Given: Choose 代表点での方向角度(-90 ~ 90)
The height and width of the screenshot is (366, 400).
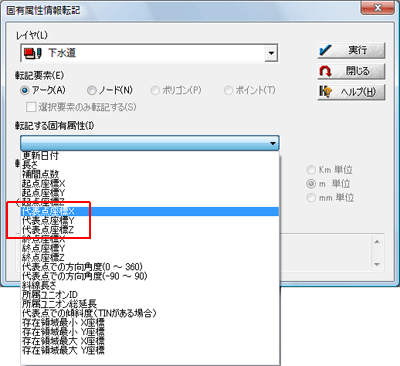Looking at the screenshot, I should click(x=150, y=276).
